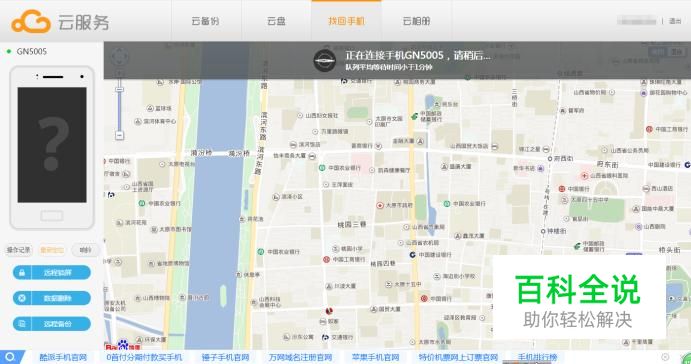Click the 数据删除 data erase button
Viewport: 691px width, 364px height.
(52, 298)
